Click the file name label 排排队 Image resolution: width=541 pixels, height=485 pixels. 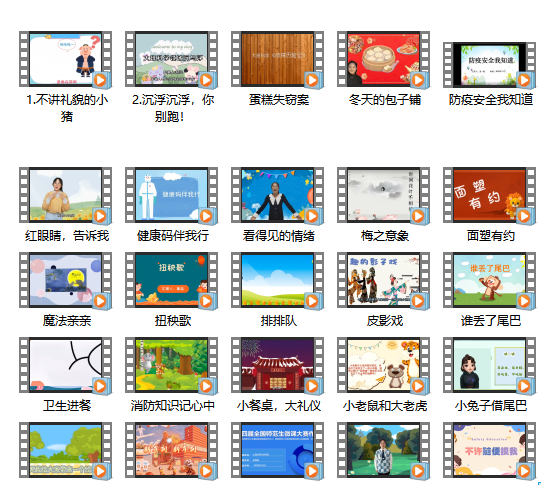coord(279,321)
